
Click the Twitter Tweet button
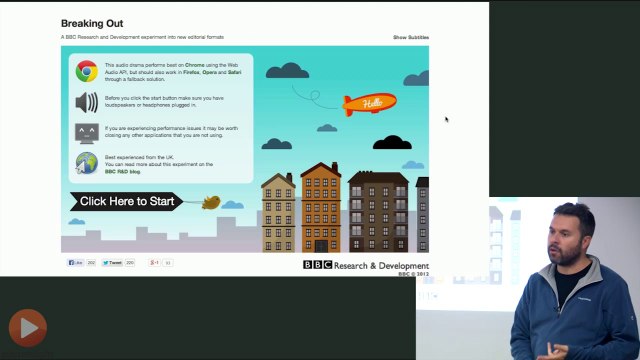(112, 263)
